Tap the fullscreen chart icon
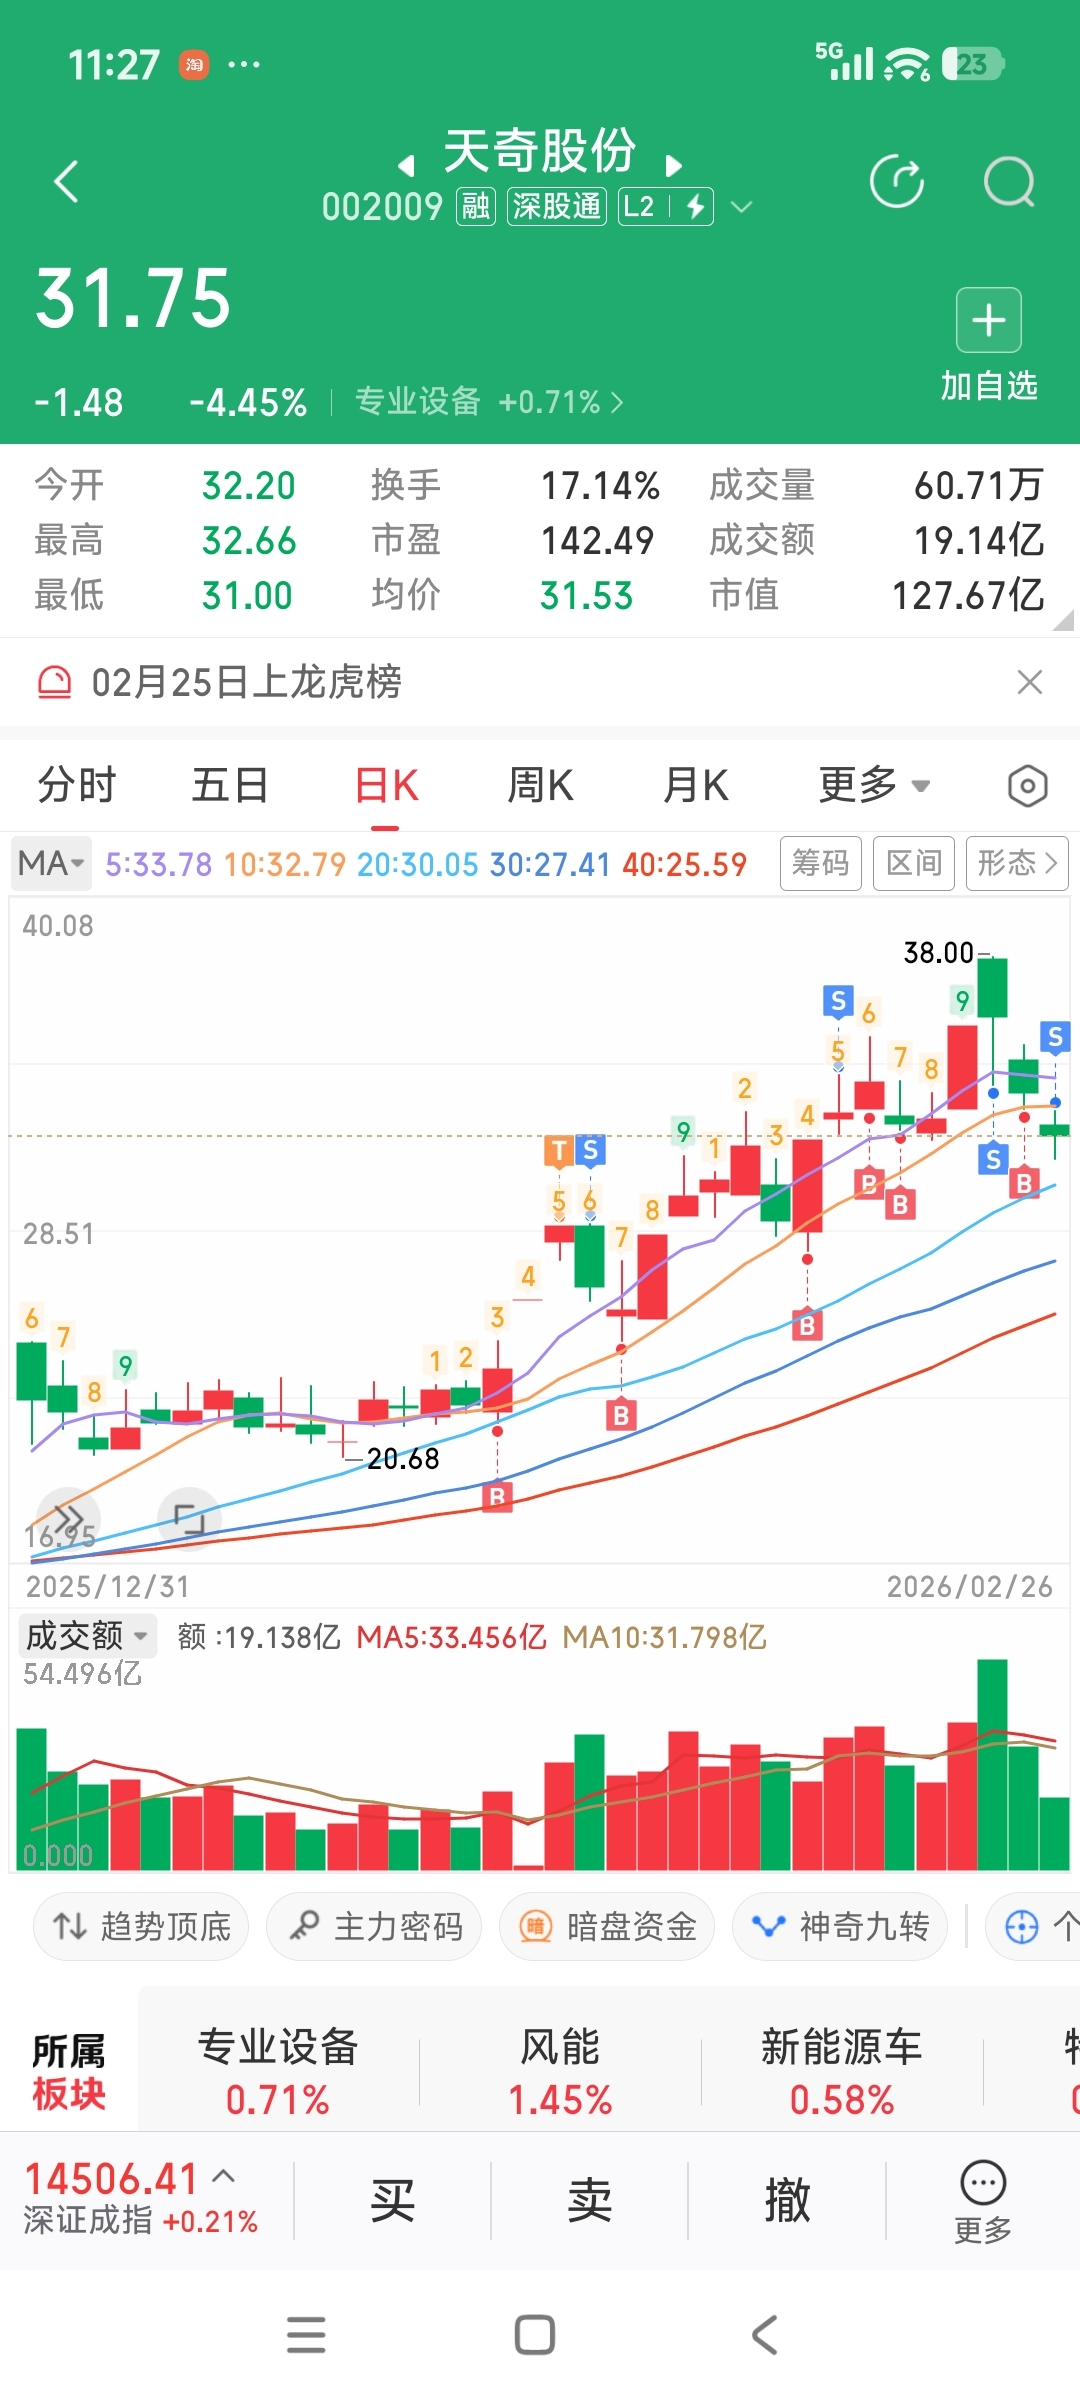Viewport: 1080px width, 2400px height. tap(189, 1520)
